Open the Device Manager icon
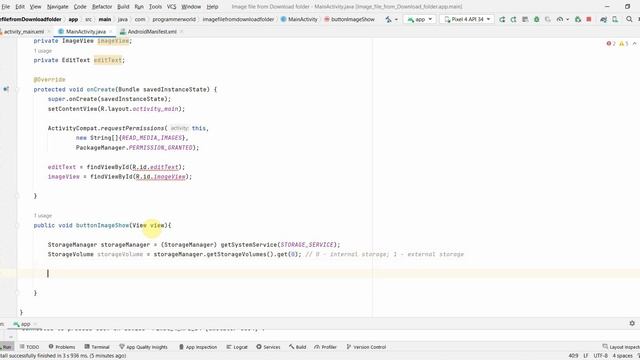The height and width of the screenshot is (360, 640). point(615,19)
